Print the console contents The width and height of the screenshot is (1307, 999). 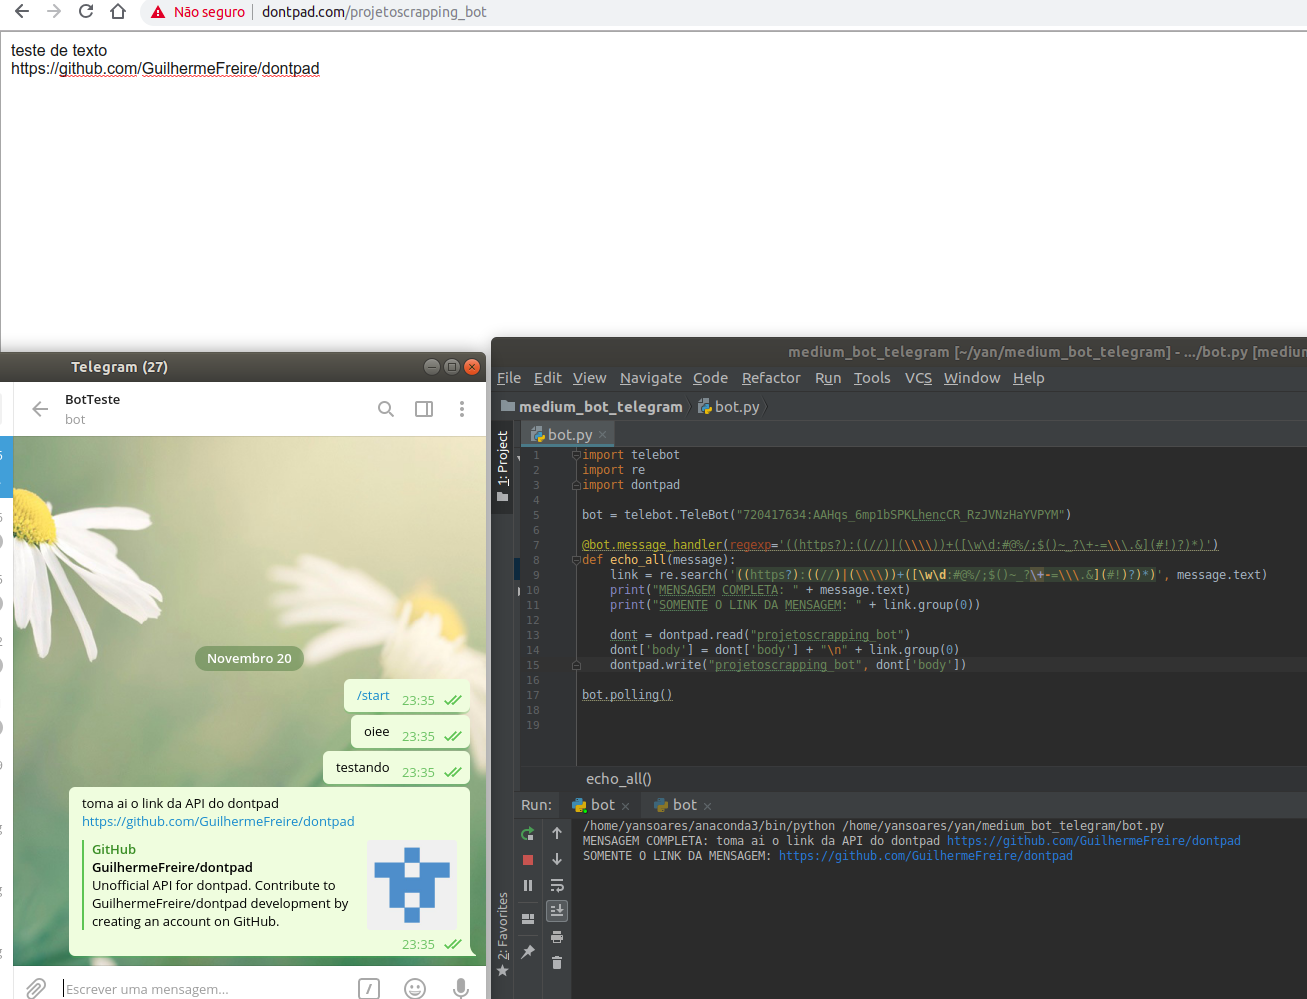tap(557, 936)
